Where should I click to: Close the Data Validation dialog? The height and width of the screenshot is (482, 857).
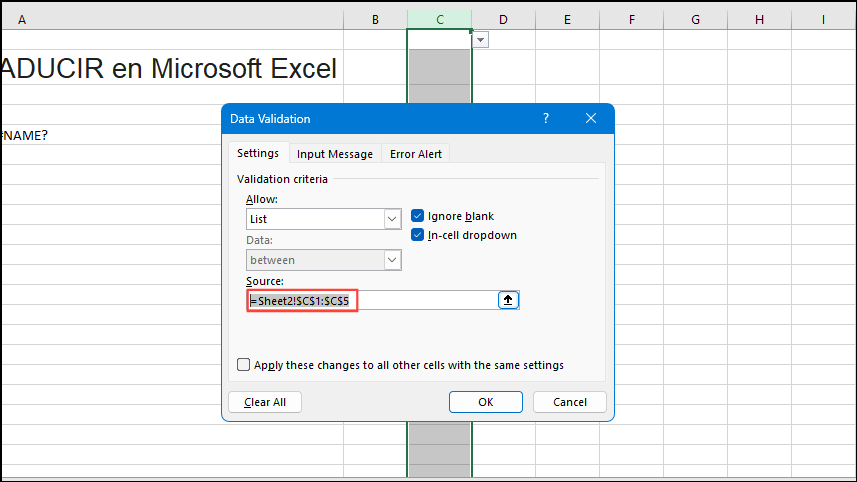click(591, 119)
